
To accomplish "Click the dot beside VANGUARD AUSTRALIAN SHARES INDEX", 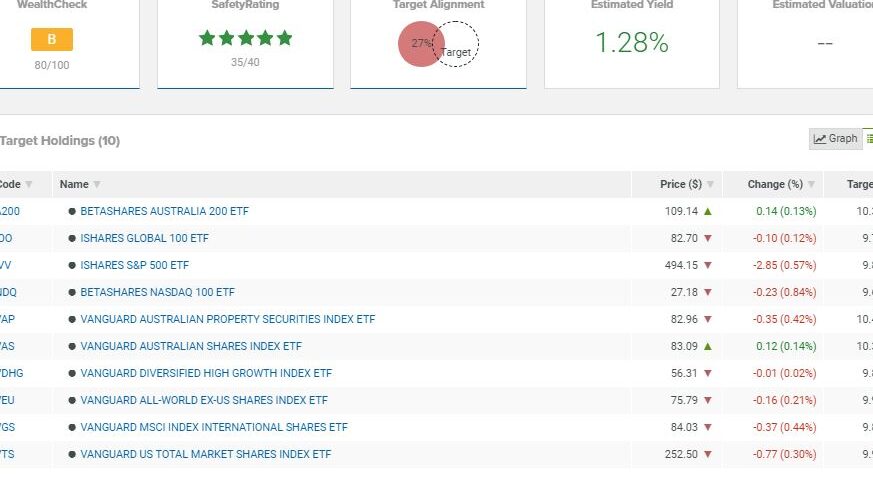I will click(72, 346).
